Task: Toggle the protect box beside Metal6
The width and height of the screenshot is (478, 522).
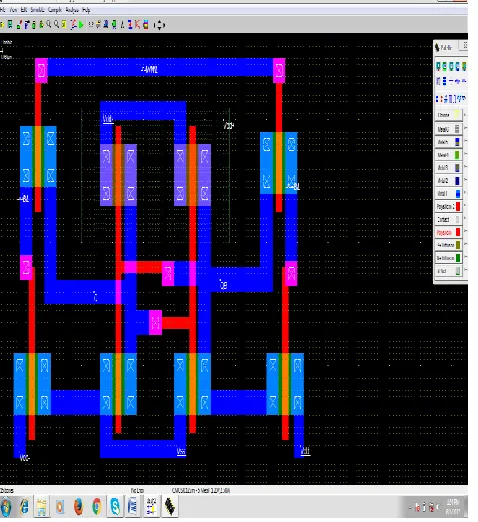Action: click(x=465, y=128)
